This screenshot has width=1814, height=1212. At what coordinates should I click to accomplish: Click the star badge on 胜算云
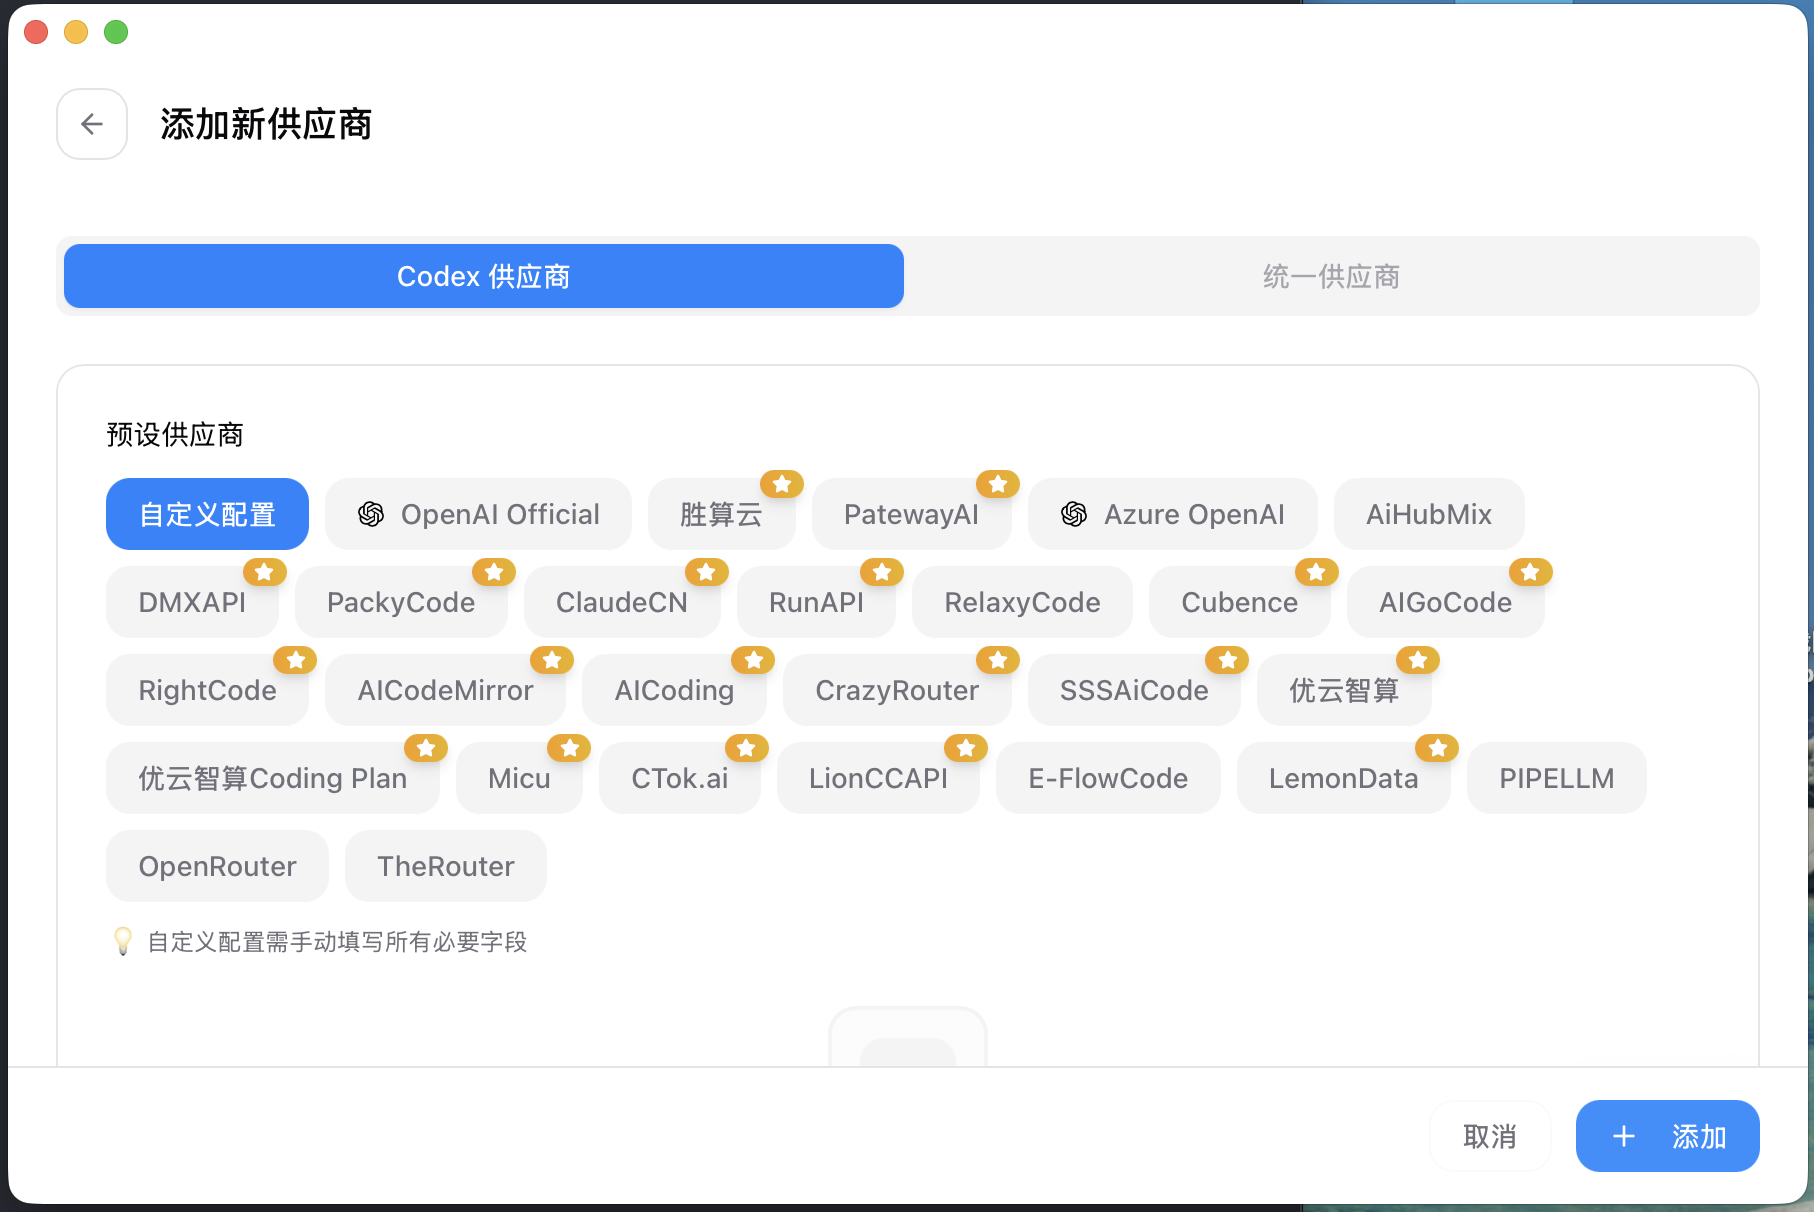coord(782,484)
